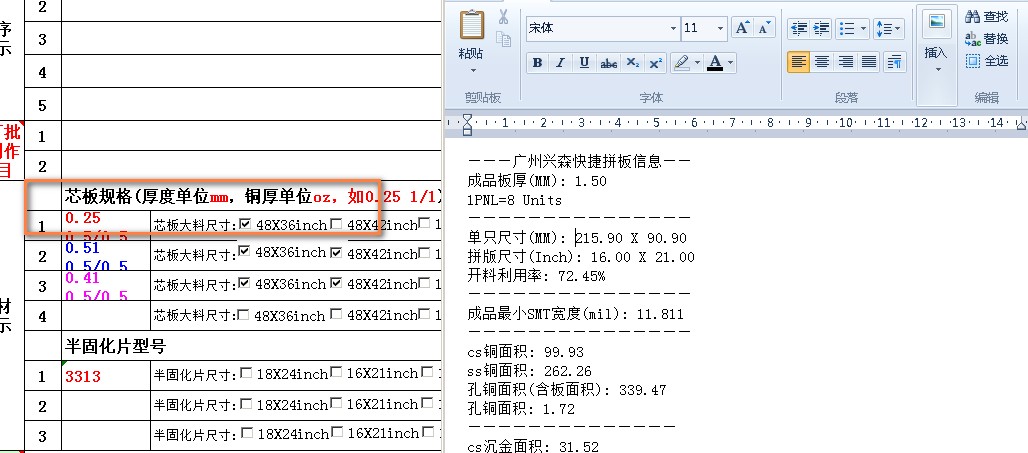1028x453 pixels.
Task: Click the Line spacing icon
Action: (884, 28)
